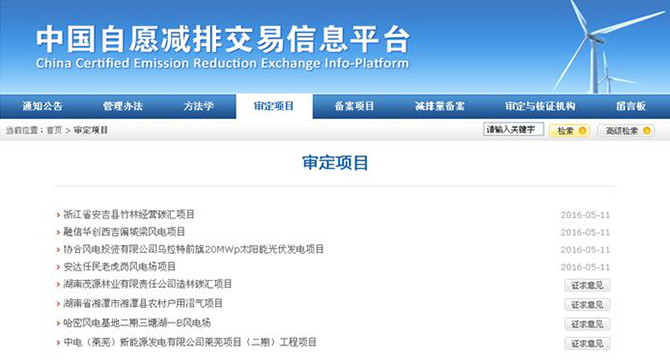This screenshot has height=361, width=670.
Task: Go to the 备案项目 navigation tab
Action: click(354, 106)
